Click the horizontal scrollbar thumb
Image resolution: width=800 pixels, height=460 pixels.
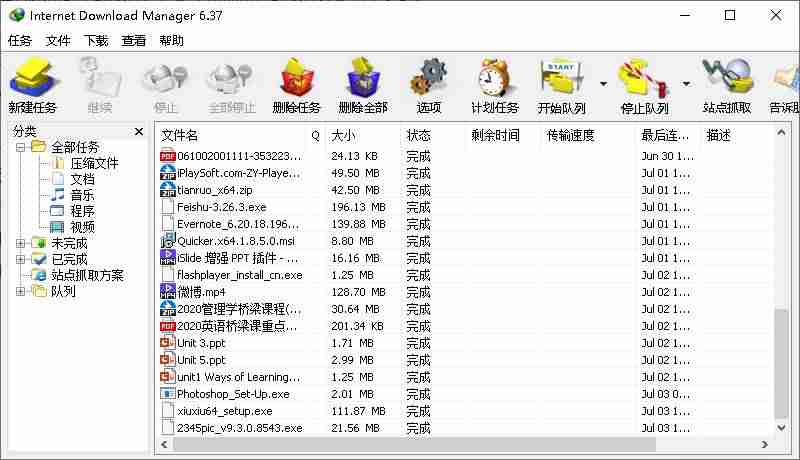[x=414, y=444]
